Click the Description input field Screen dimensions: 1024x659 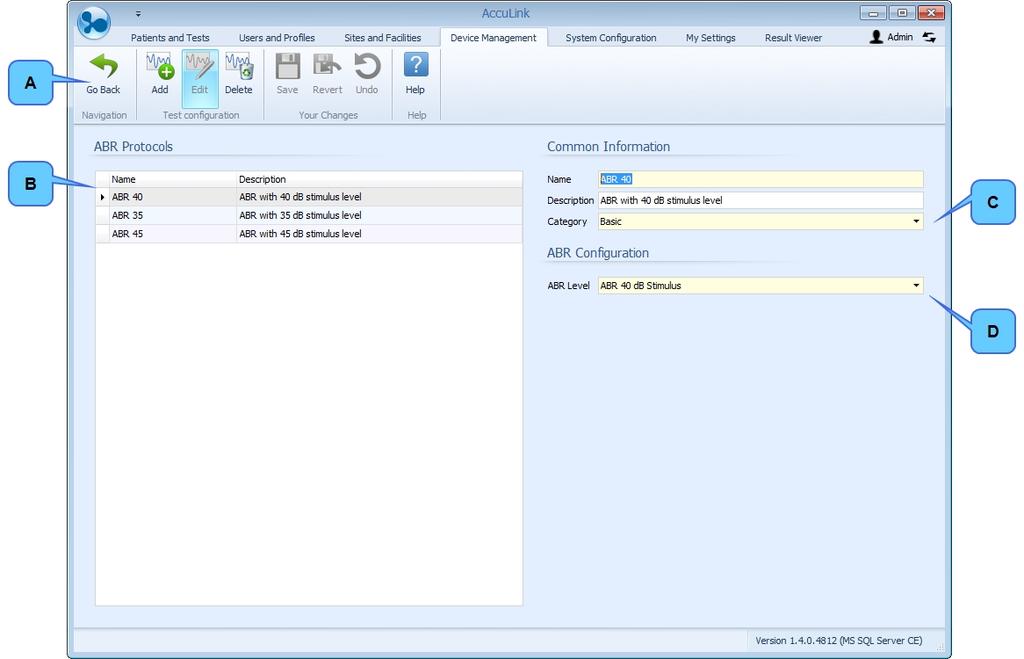[761, 201]
